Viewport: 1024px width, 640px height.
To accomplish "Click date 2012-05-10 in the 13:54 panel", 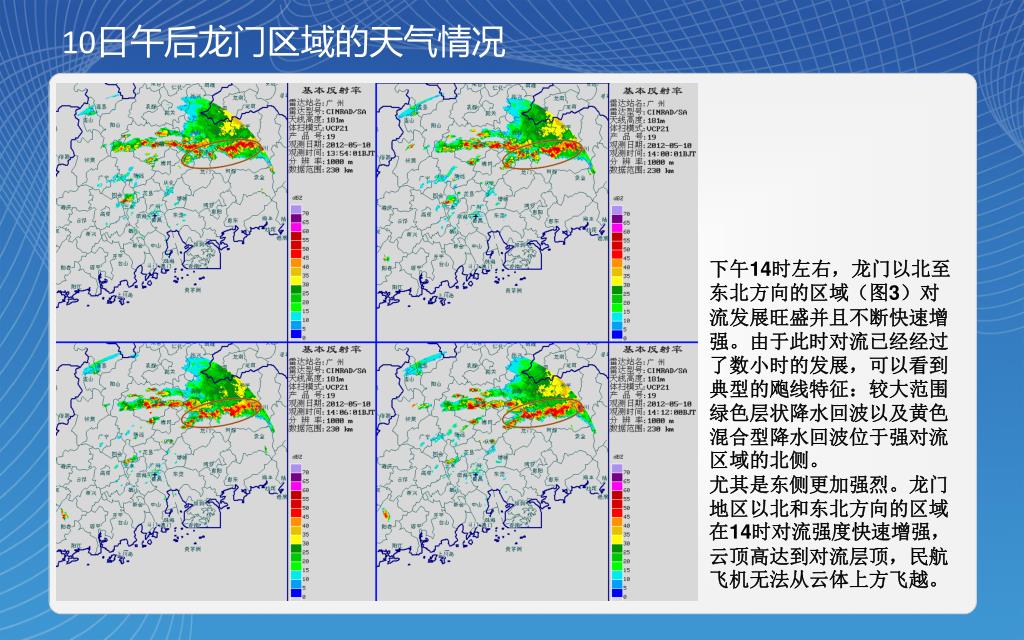I will click(x=348, y=145).
